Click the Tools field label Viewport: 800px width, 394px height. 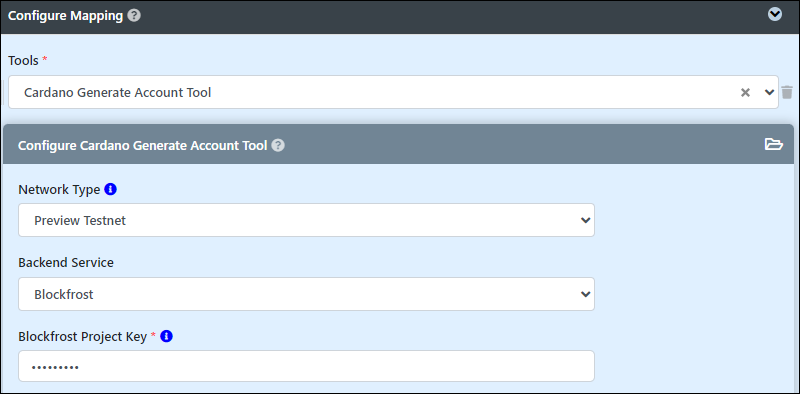tap(23, 60)
